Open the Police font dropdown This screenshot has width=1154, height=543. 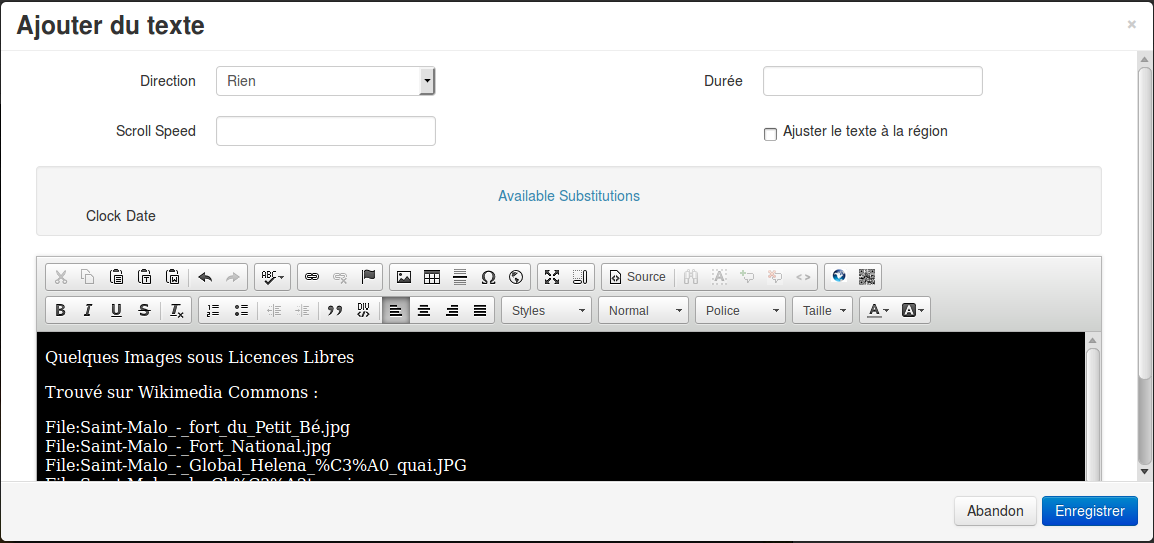pos(741,310)
